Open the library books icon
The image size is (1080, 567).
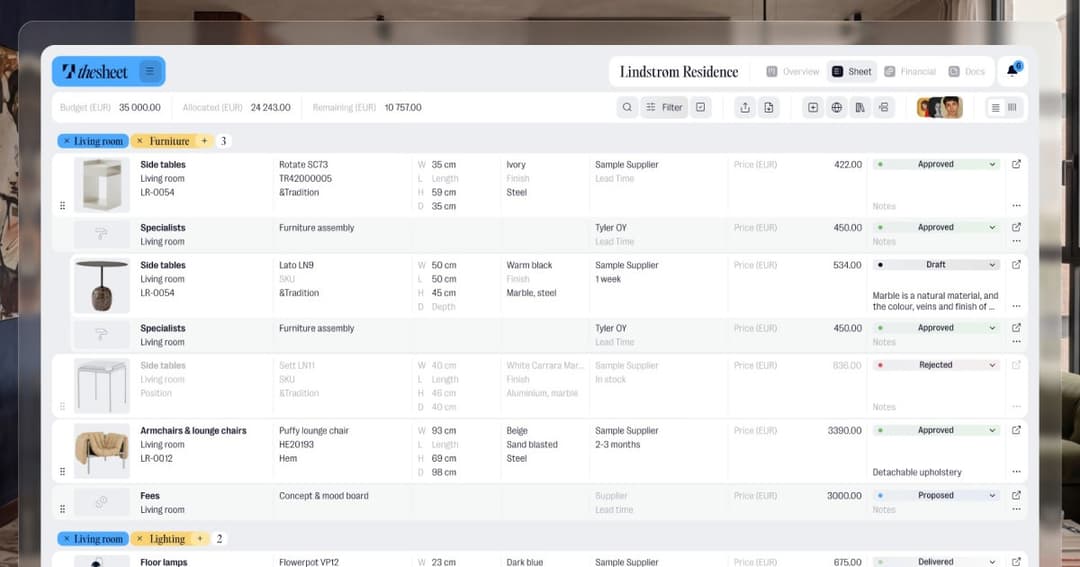coord(860,107)
